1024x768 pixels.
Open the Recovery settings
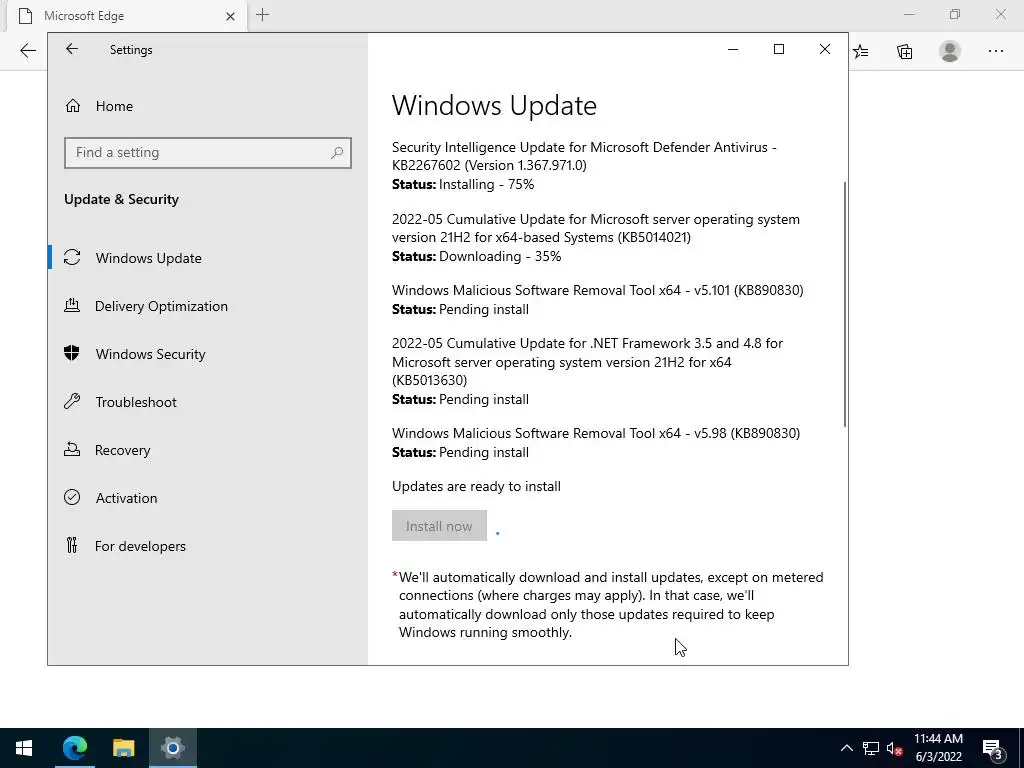pyautogui.click(x=208, y=450)
